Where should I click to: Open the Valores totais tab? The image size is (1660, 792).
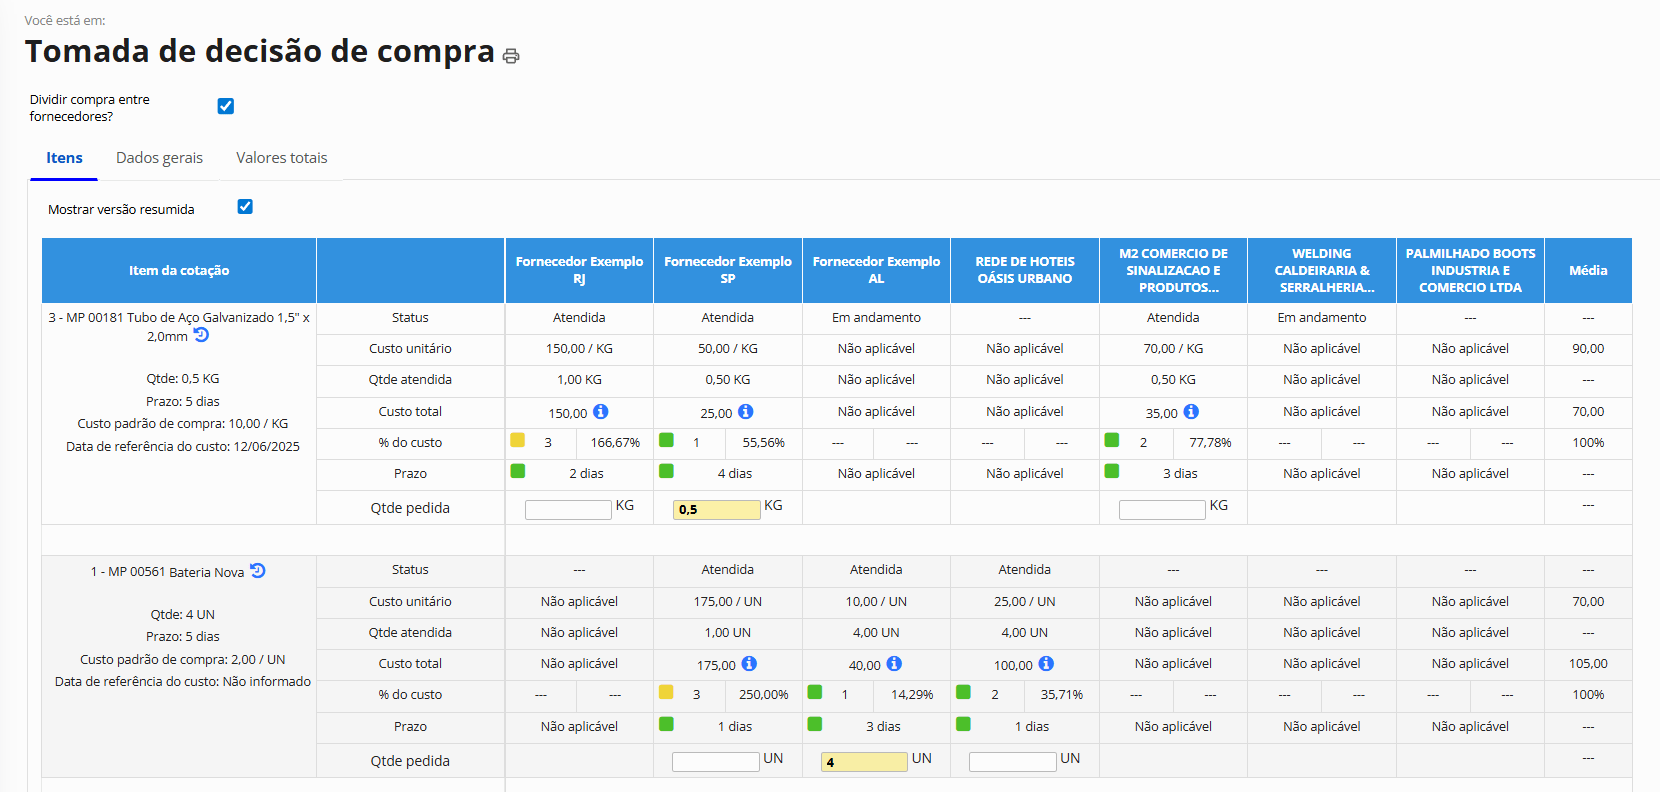(x=281, y=158)
